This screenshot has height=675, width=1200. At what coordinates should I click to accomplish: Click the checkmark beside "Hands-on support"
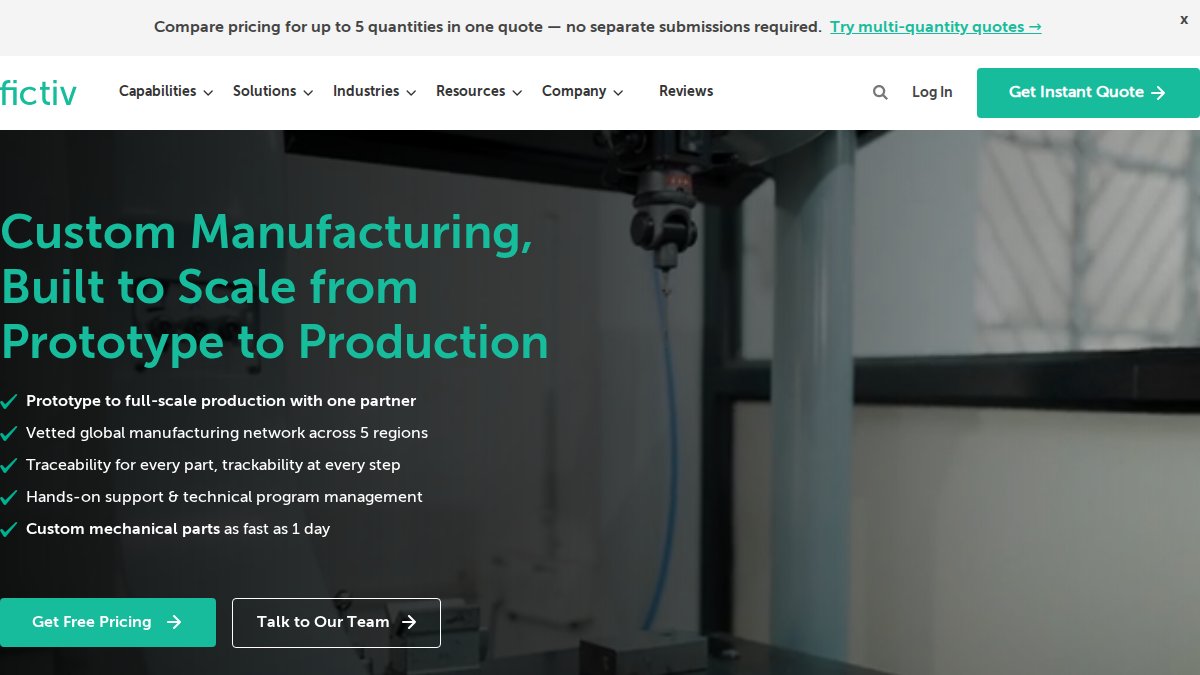(9, 498)
